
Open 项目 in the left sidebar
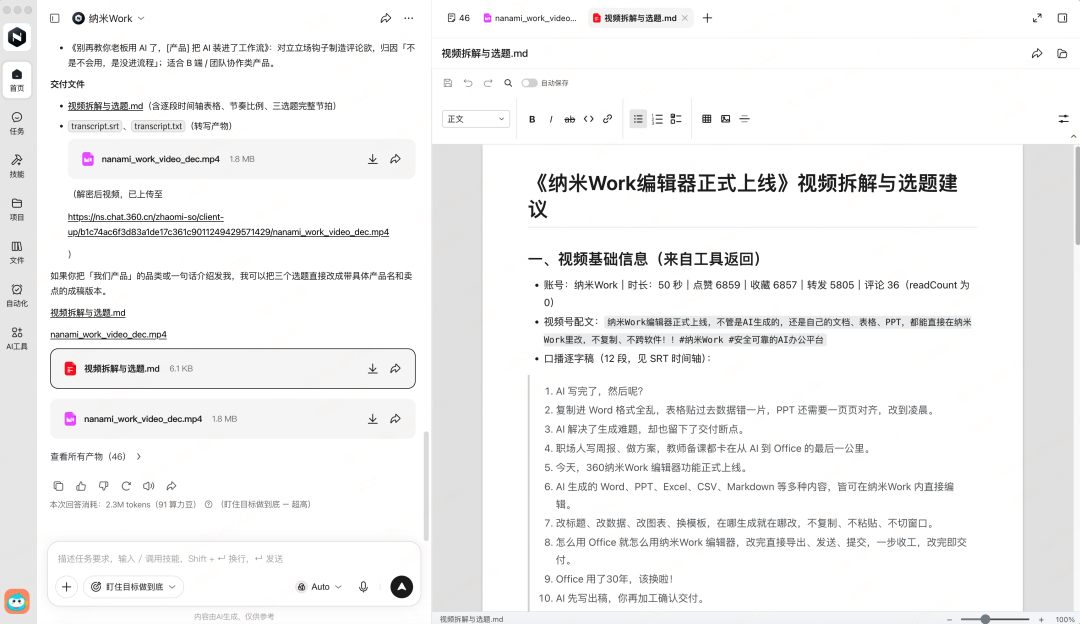[17, 209]
